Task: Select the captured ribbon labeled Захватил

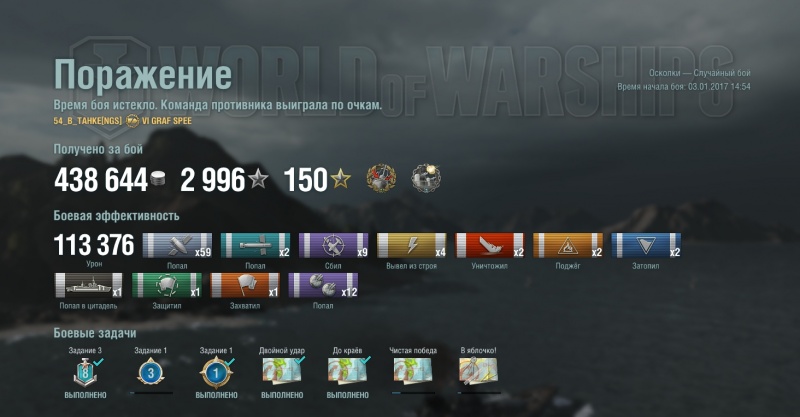Action: tap(245, 285)
